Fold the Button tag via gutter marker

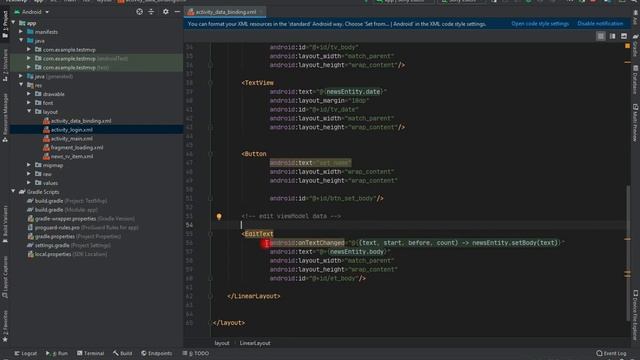210,154
